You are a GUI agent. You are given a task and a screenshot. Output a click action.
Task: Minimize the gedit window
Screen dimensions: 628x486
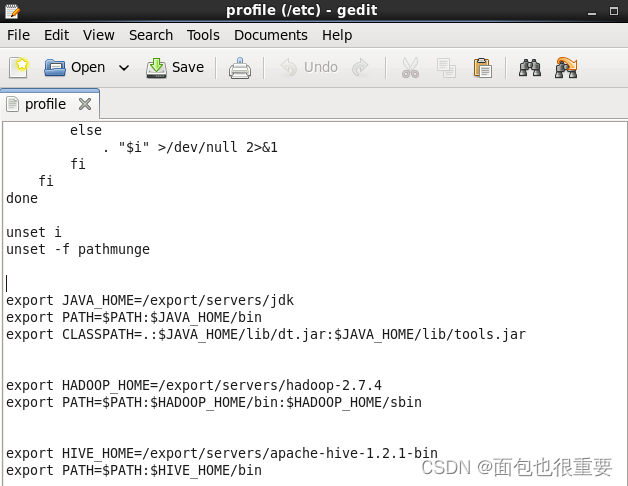pos(592,12)
